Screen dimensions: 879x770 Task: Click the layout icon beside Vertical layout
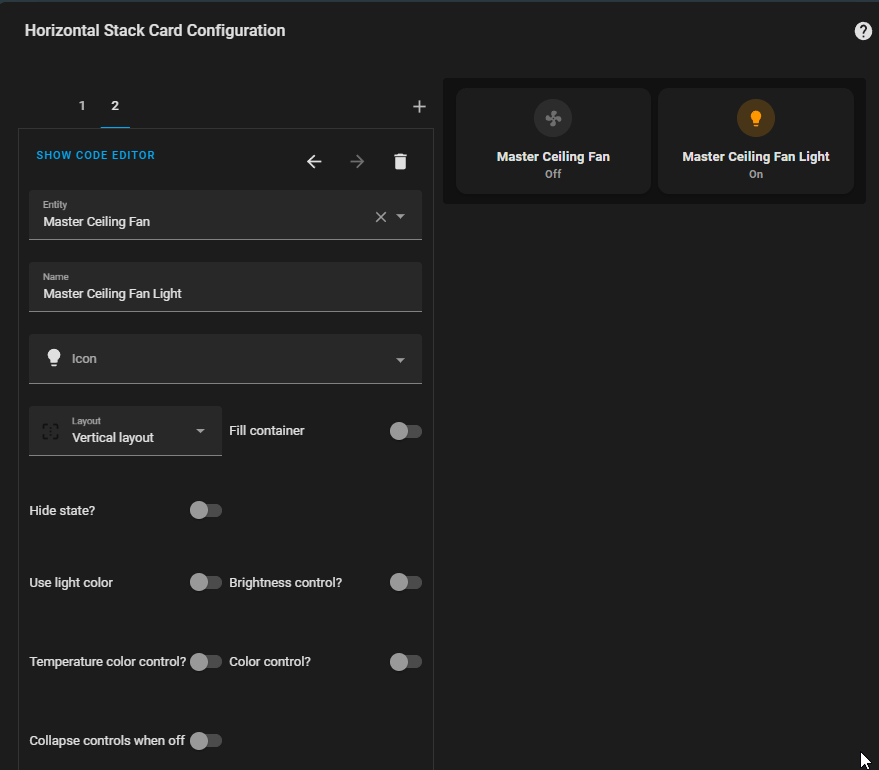pos(50,431)
